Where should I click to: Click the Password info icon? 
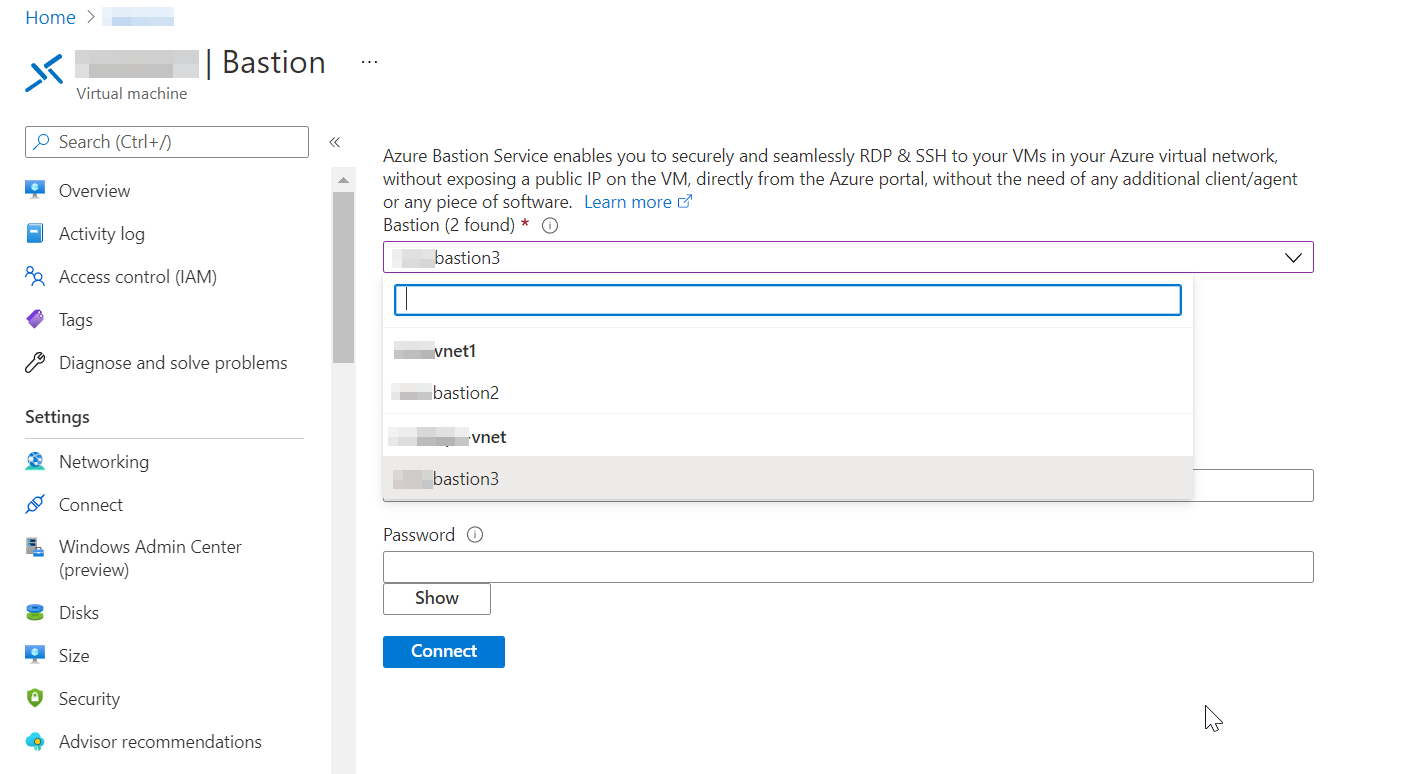pos(475,535)
